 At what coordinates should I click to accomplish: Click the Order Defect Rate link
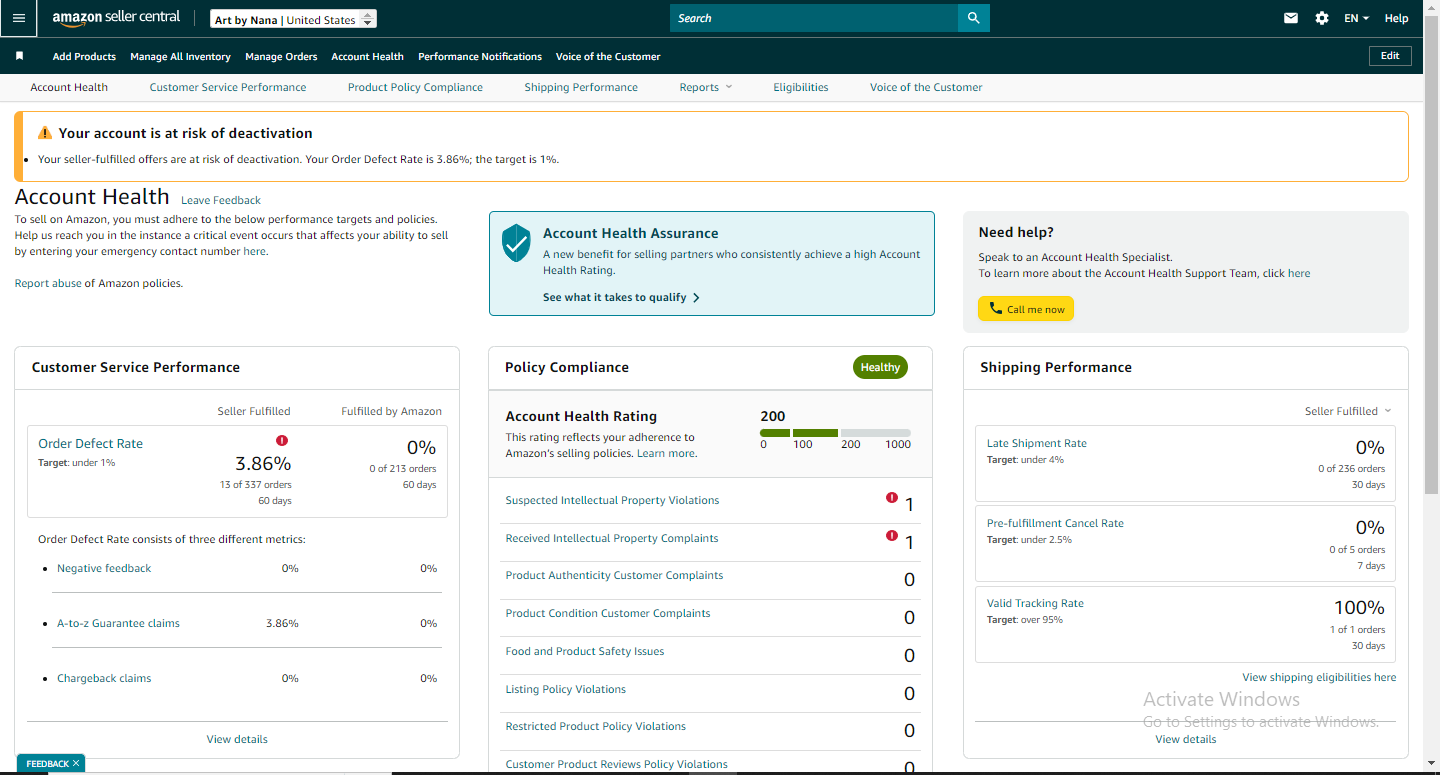(x=91, y=443)
